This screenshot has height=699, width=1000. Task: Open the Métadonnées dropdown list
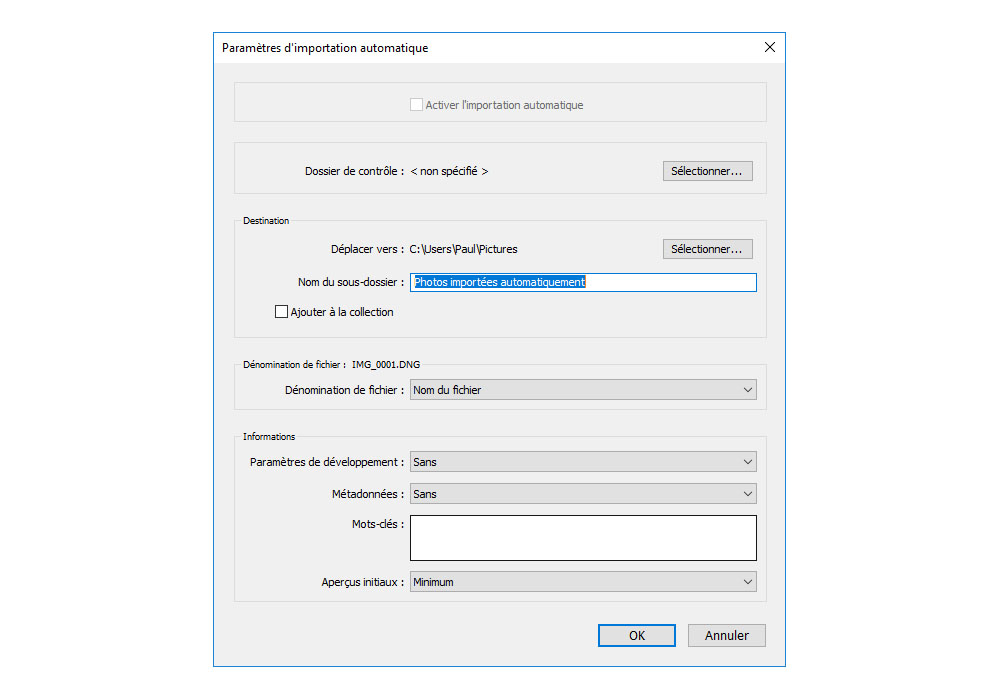click(583, 494)
